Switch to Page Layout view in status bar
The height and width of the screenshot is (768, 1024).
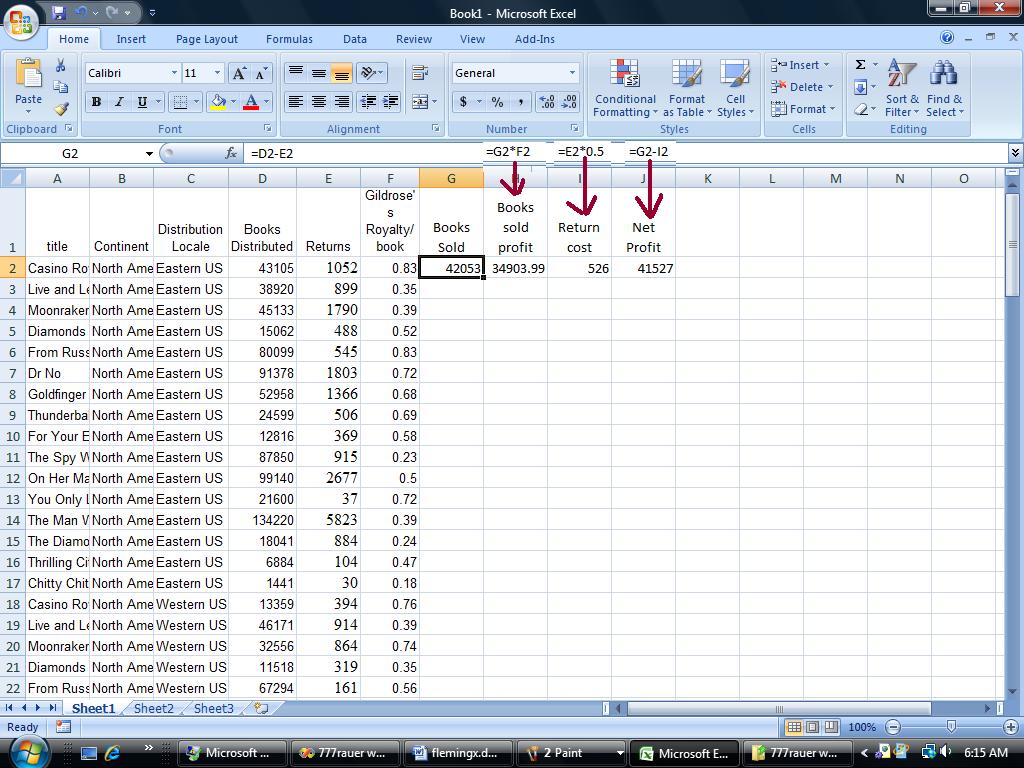coord(812,727)
